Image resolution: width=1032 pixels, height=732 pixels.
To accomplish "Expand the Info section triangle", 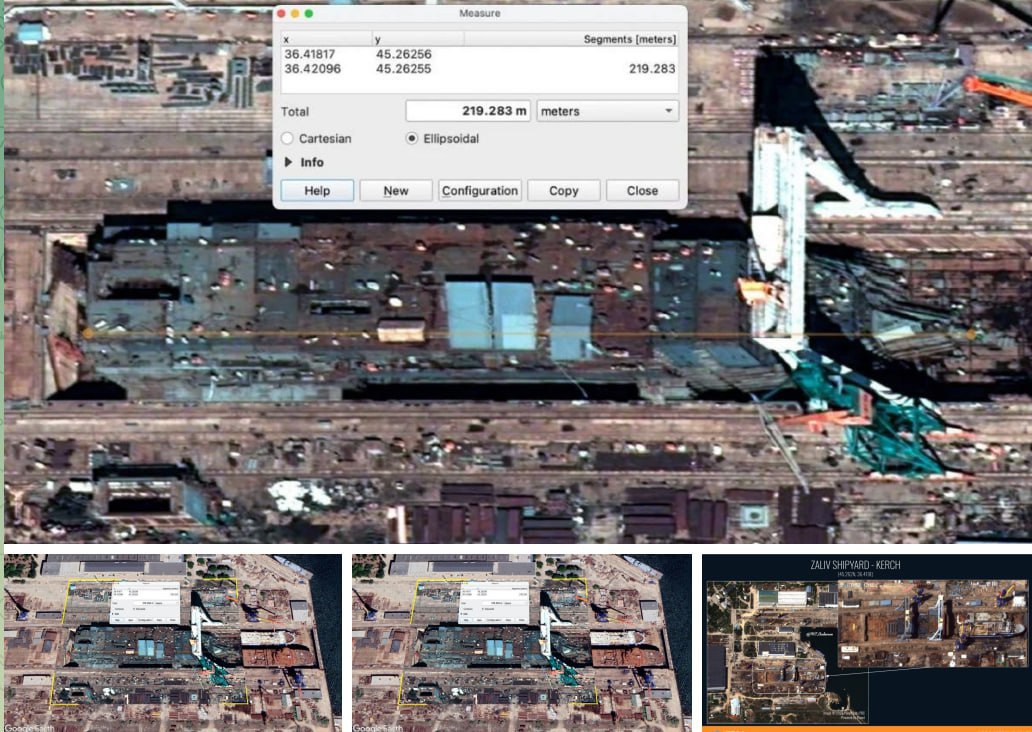I will (289, 162).
